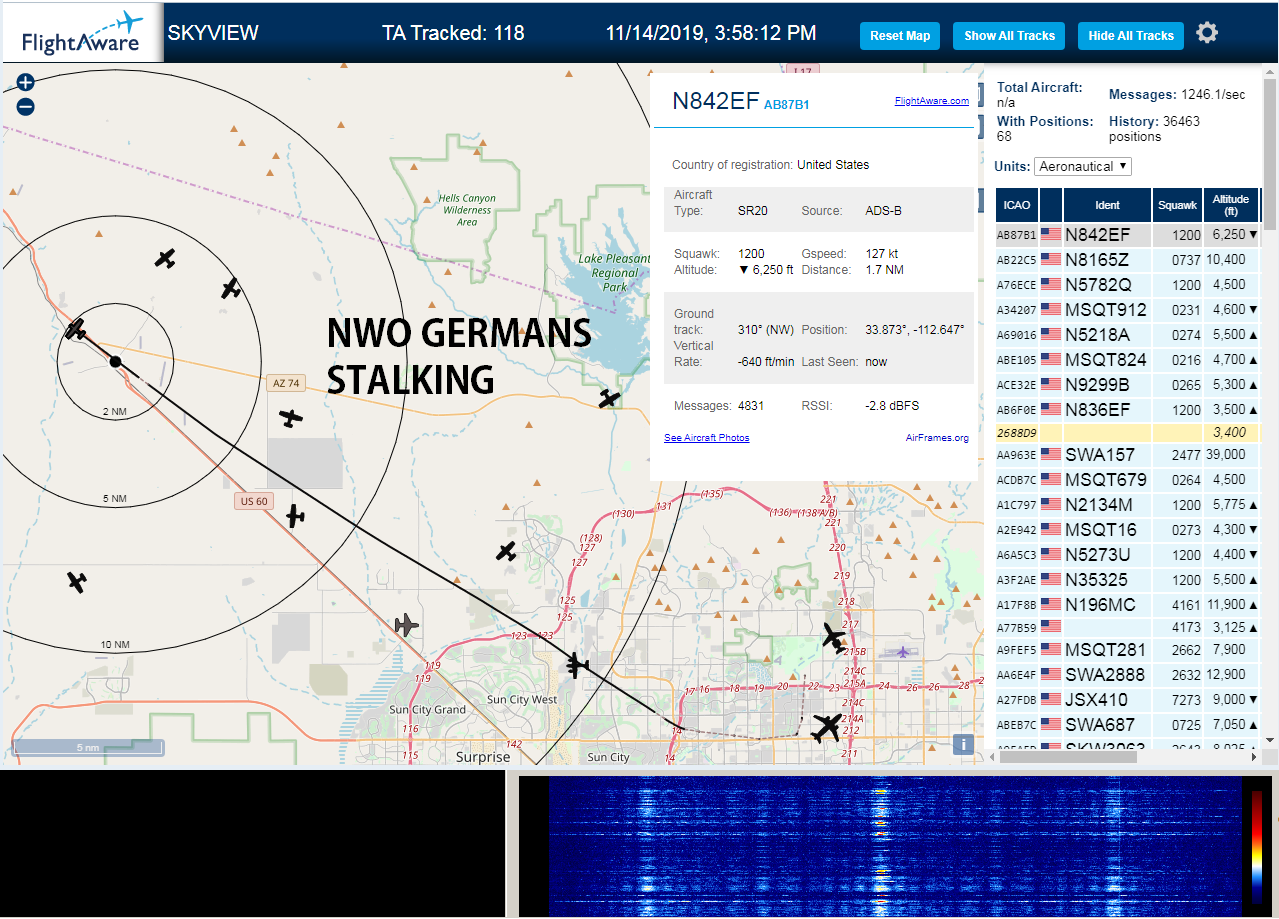Viewport: 1279px width, 919px height.
Task: Open the FlightAware.com link in aircraft panel
Action: coord(932,101)
